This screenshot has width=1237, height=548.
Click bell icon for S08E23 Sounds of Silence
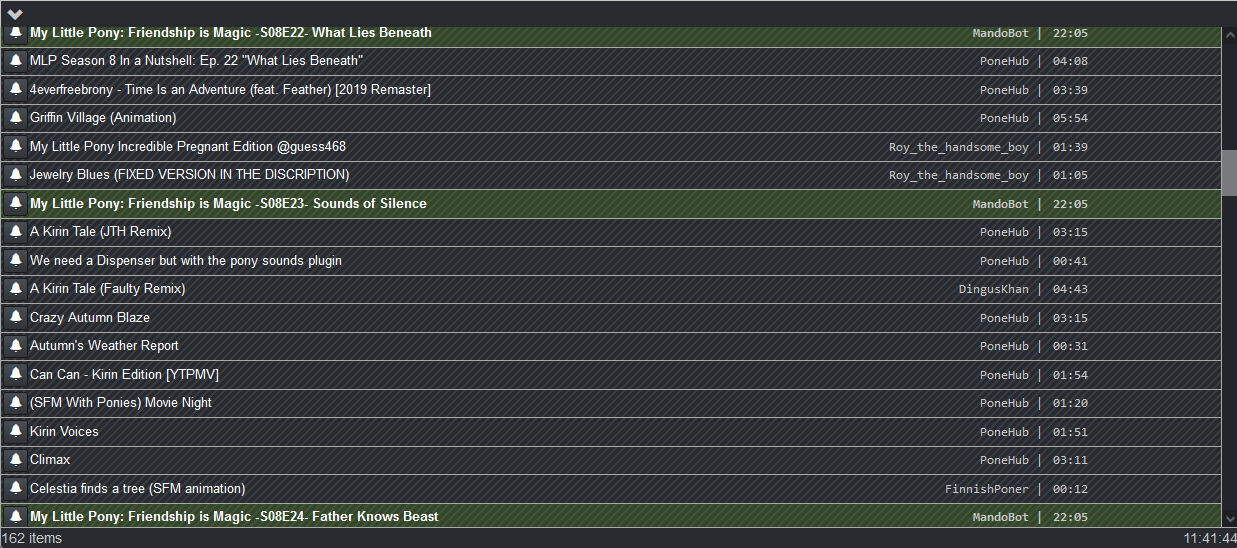(16, 203)
